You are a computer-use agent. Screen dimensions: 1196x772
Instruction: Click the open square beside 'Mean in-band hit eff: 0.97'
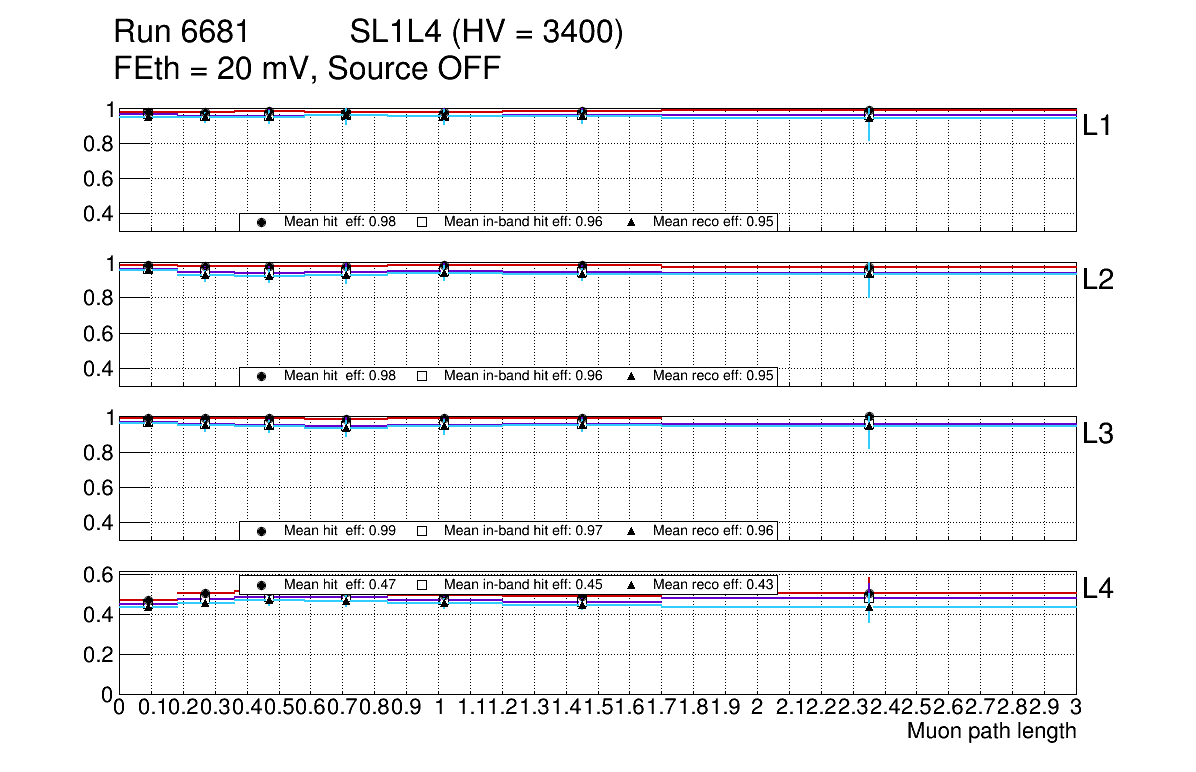pos(422,531)
